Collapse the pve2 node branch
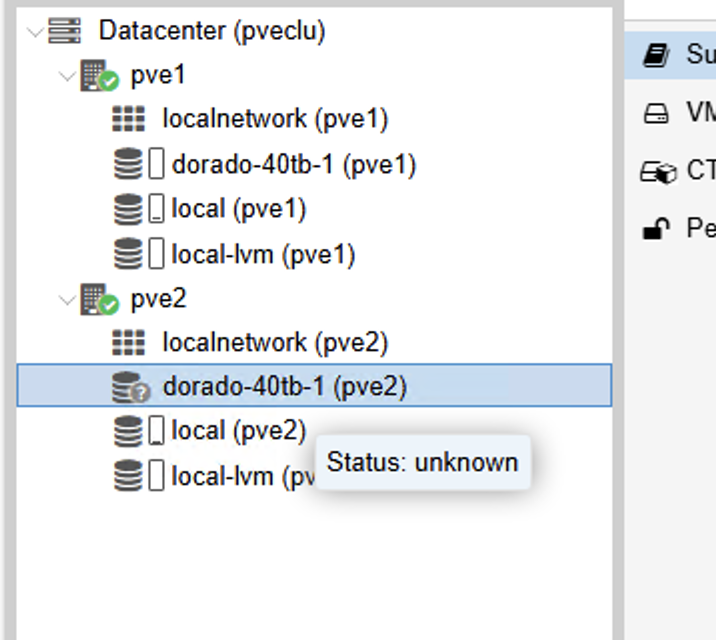Image resolution: width=716 pixels, height=640 pixels. (x=67, y=300)
